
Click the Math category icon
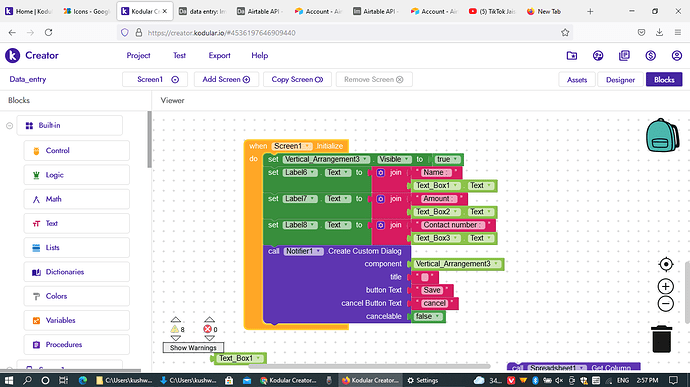[36, 199]
